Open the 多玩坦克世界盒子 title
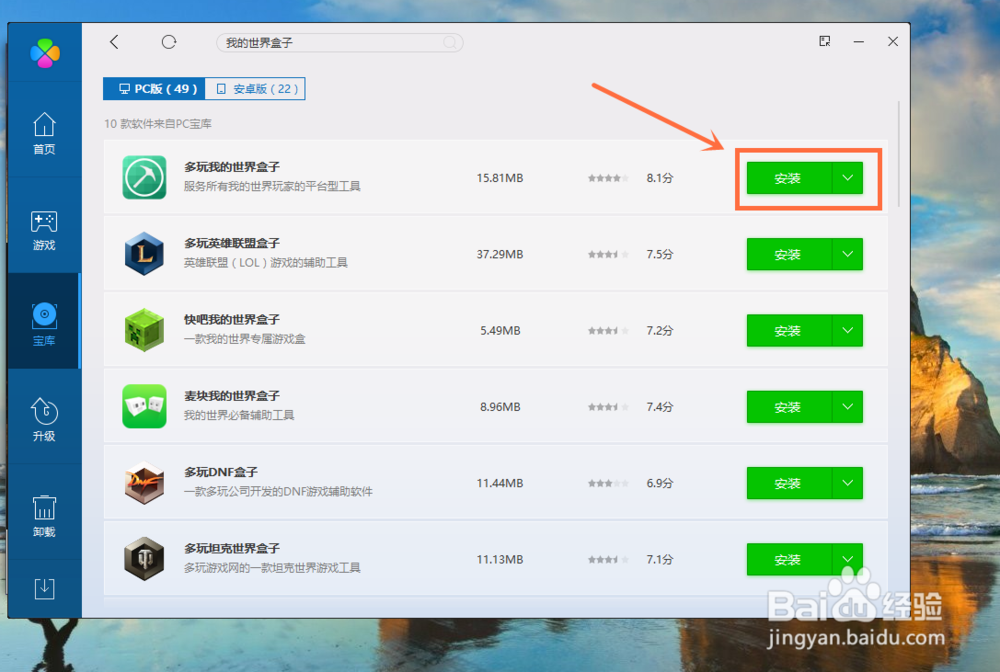 (232, 548)
